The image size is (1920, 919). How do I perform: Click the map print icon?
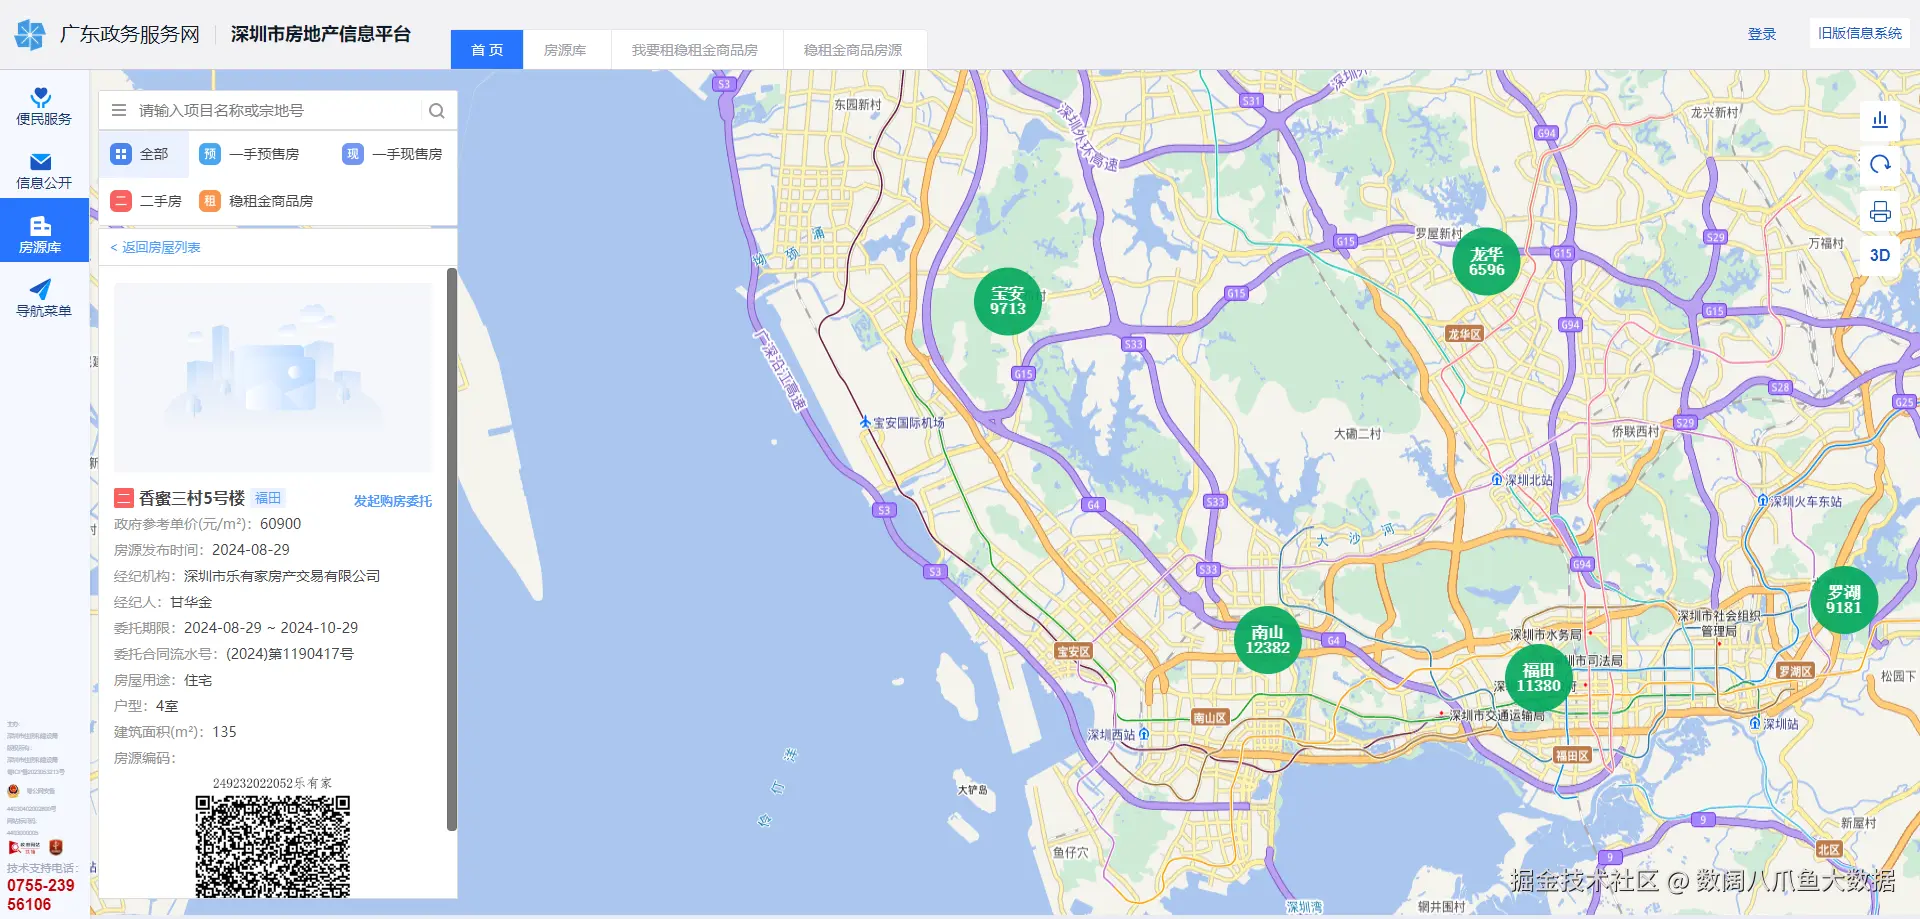[x=1880, y=211]
